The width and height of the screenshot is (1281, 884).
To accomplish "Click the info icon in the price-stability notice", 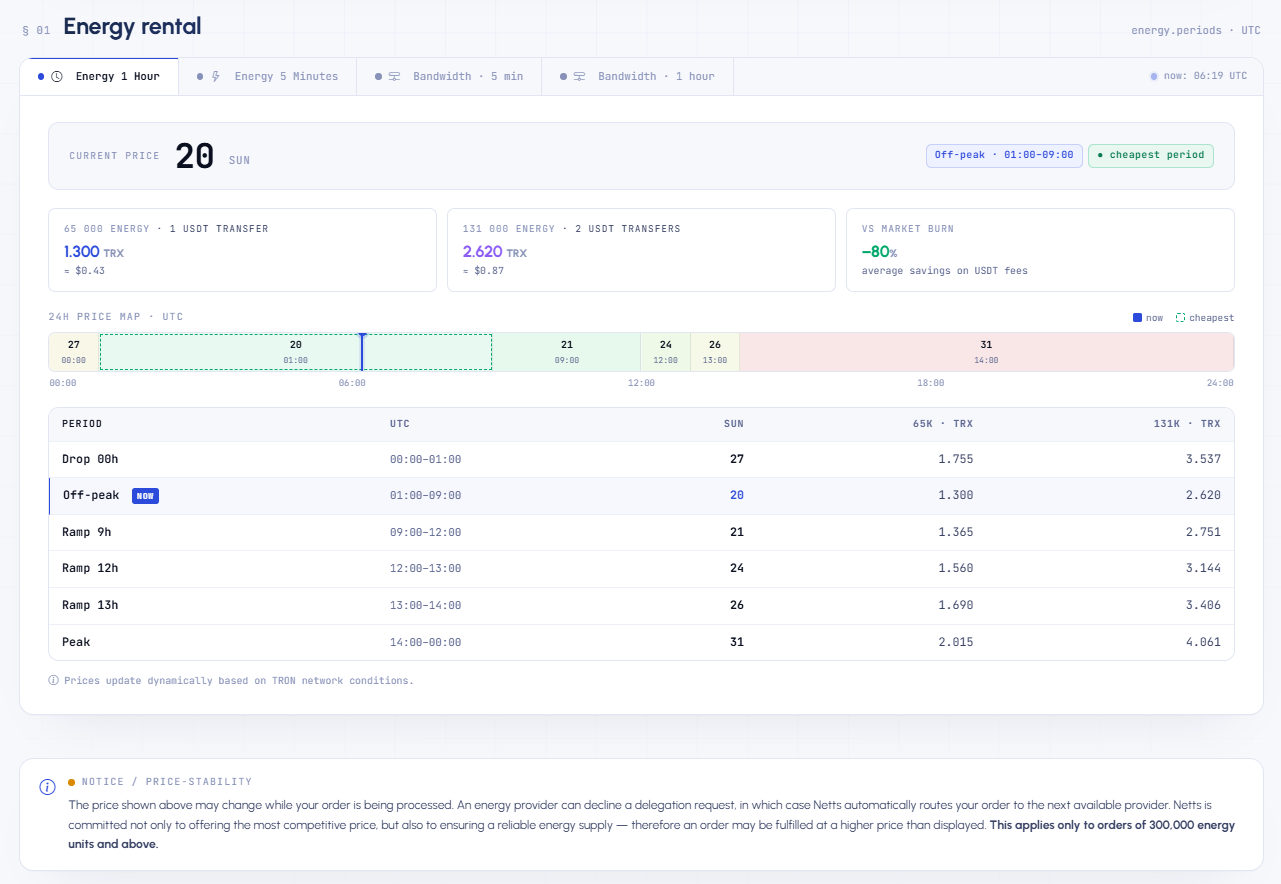I will tap(47, 787).
